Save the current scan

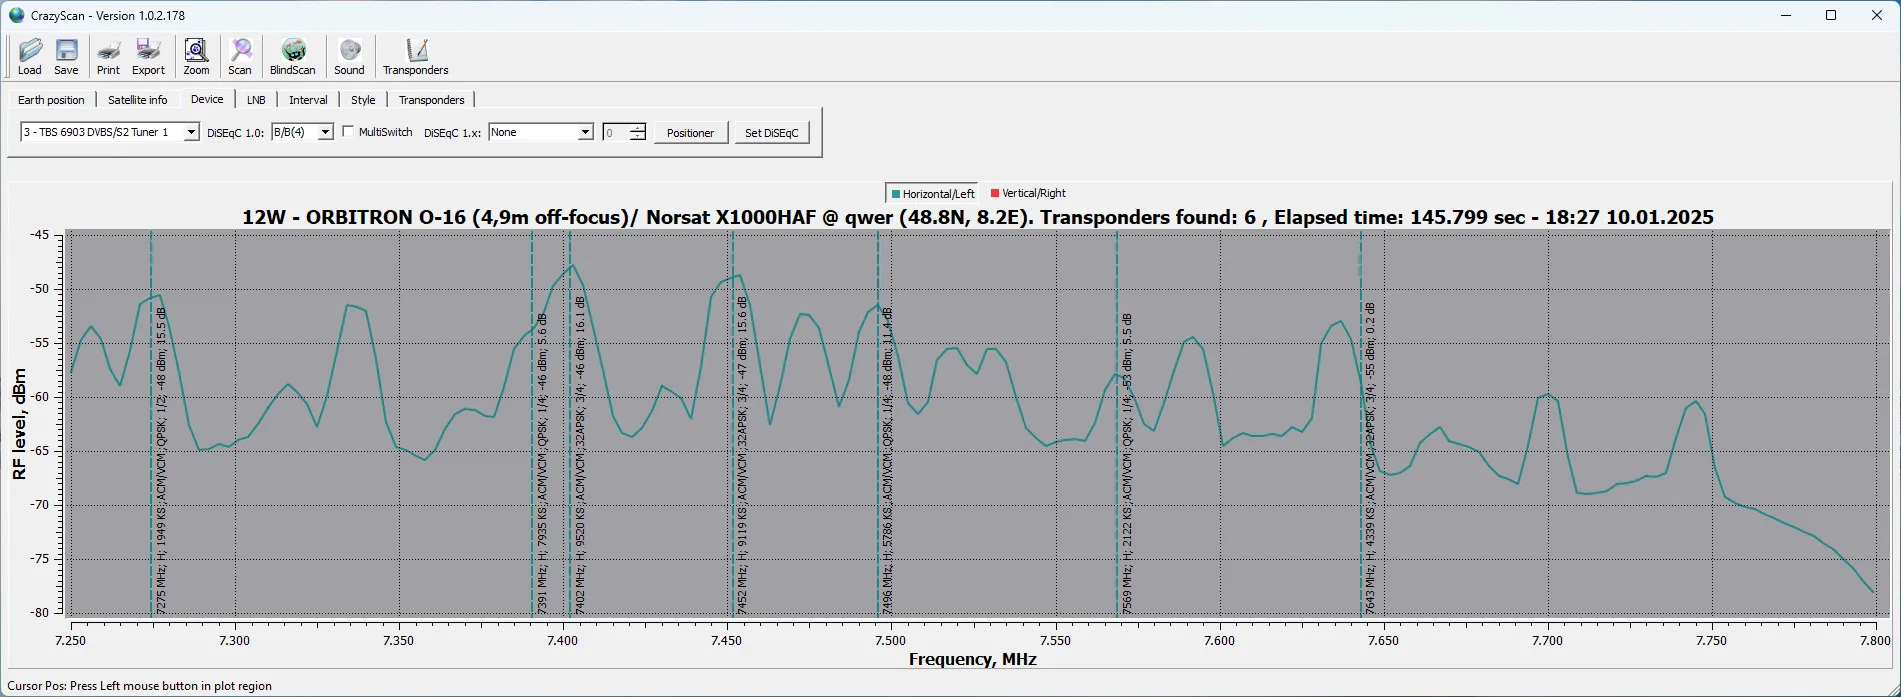coord(66,57)
